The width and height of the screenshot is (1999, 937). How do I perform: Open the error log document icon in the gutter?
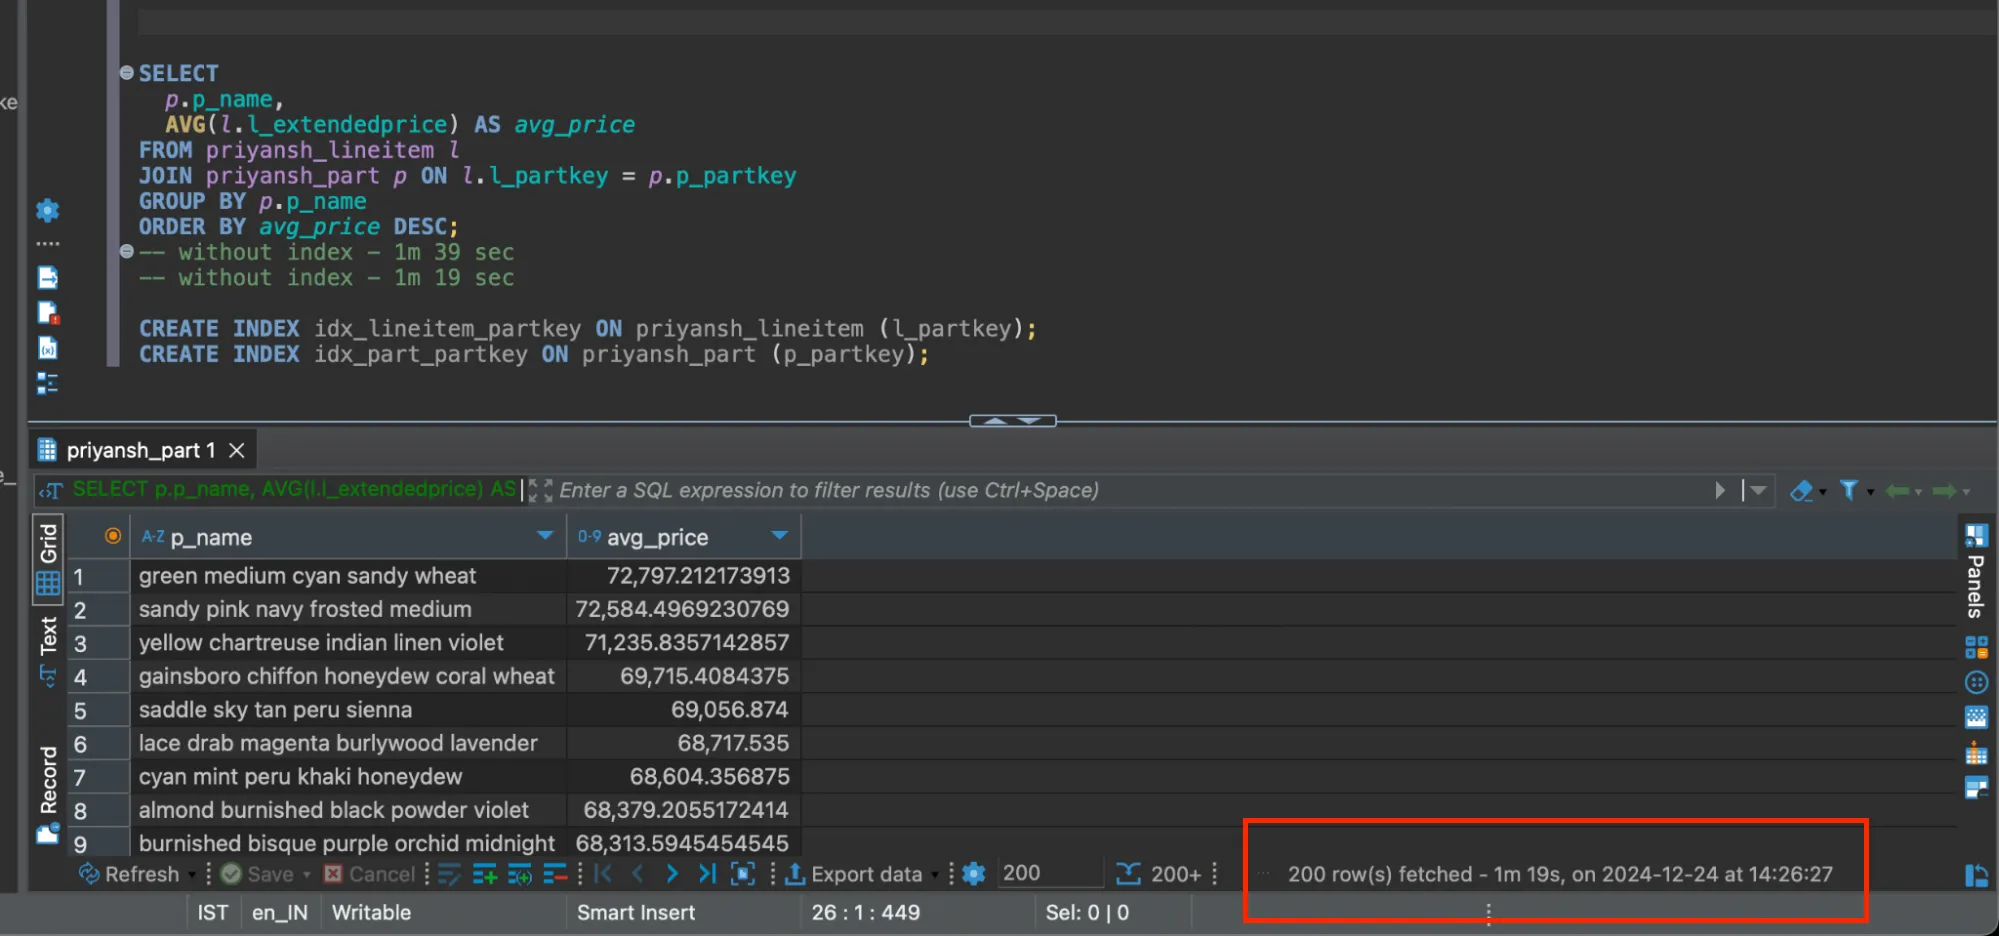[x=47, y=313]
